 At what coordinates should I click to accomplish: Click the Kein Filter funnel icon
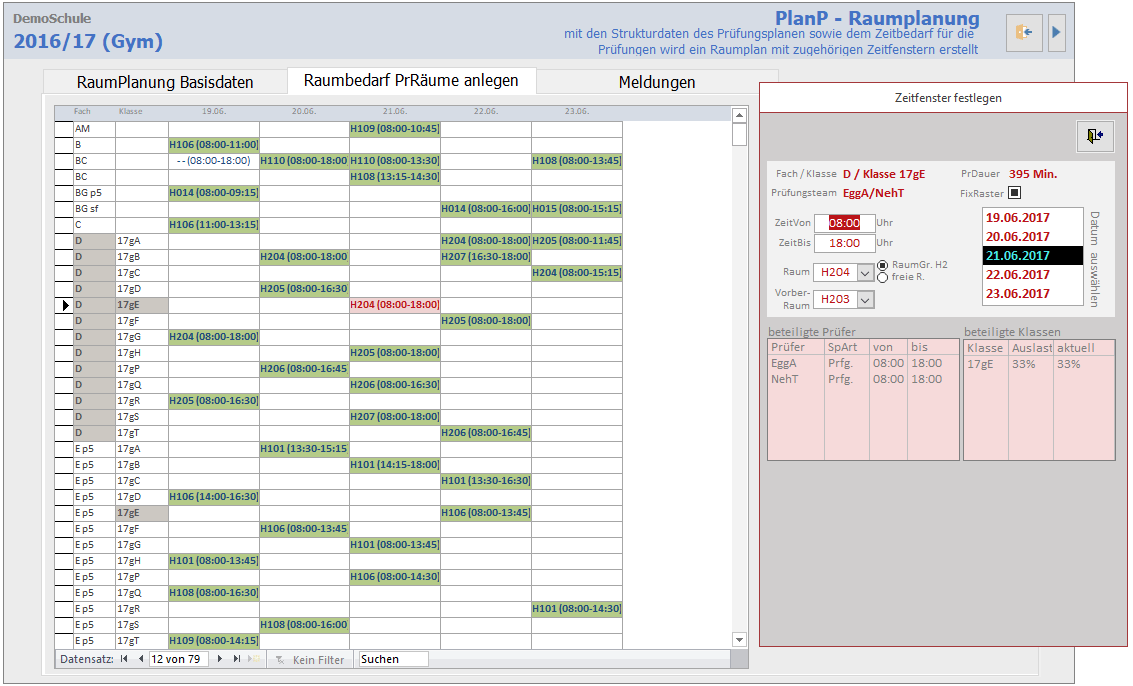(281, 660)
